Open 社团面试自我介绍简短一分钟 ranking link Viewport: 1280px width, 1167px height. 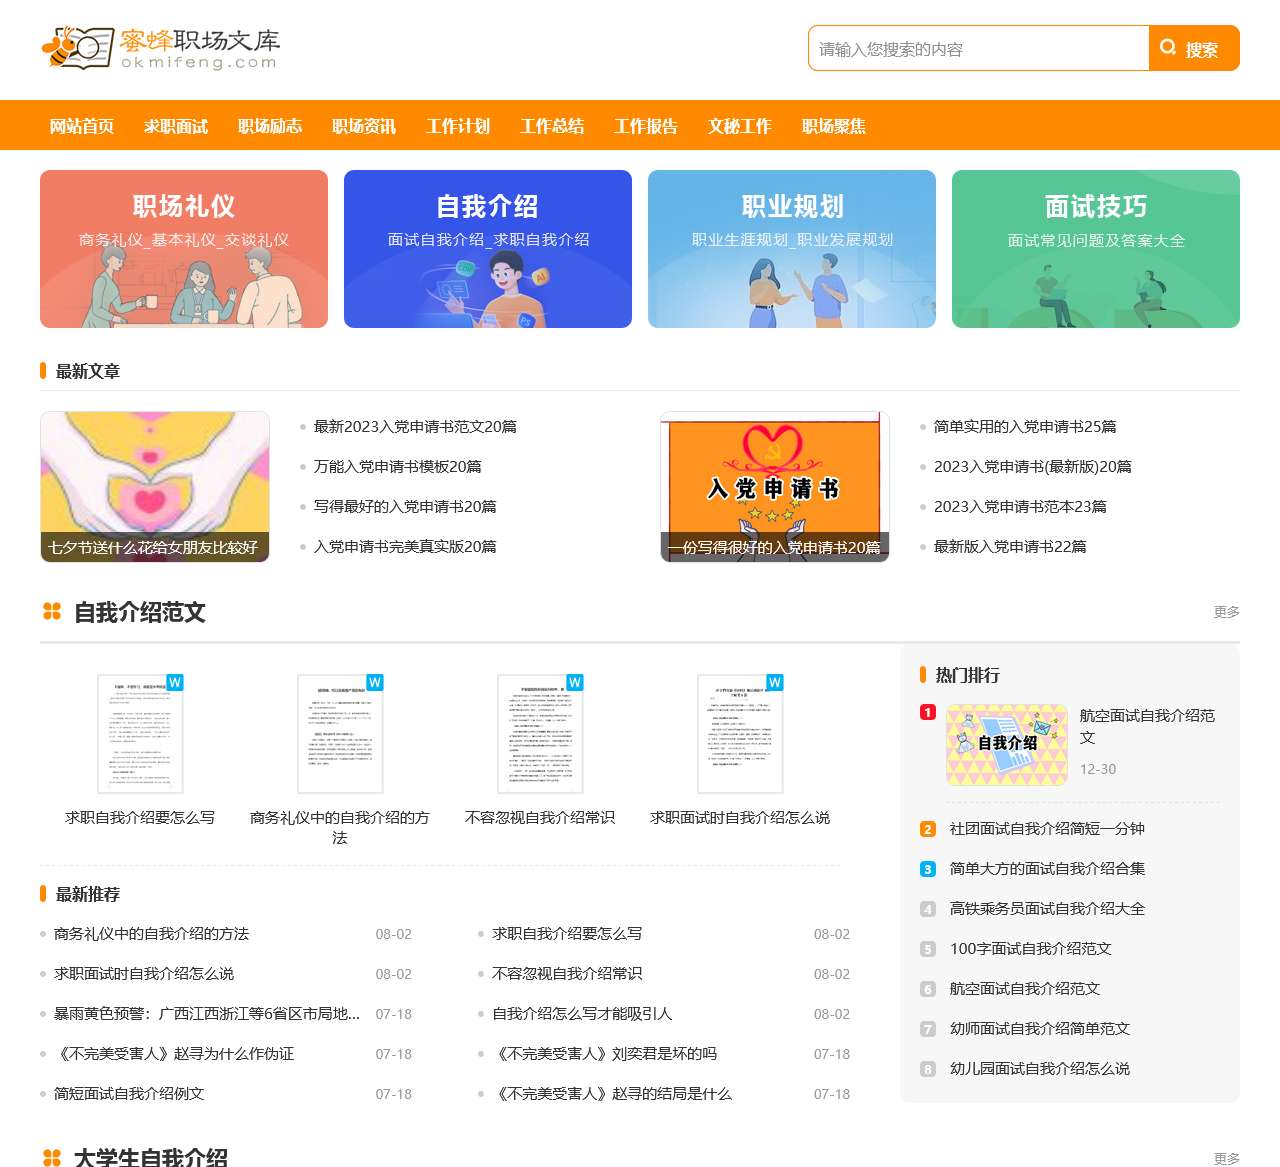click(1047, 829)
